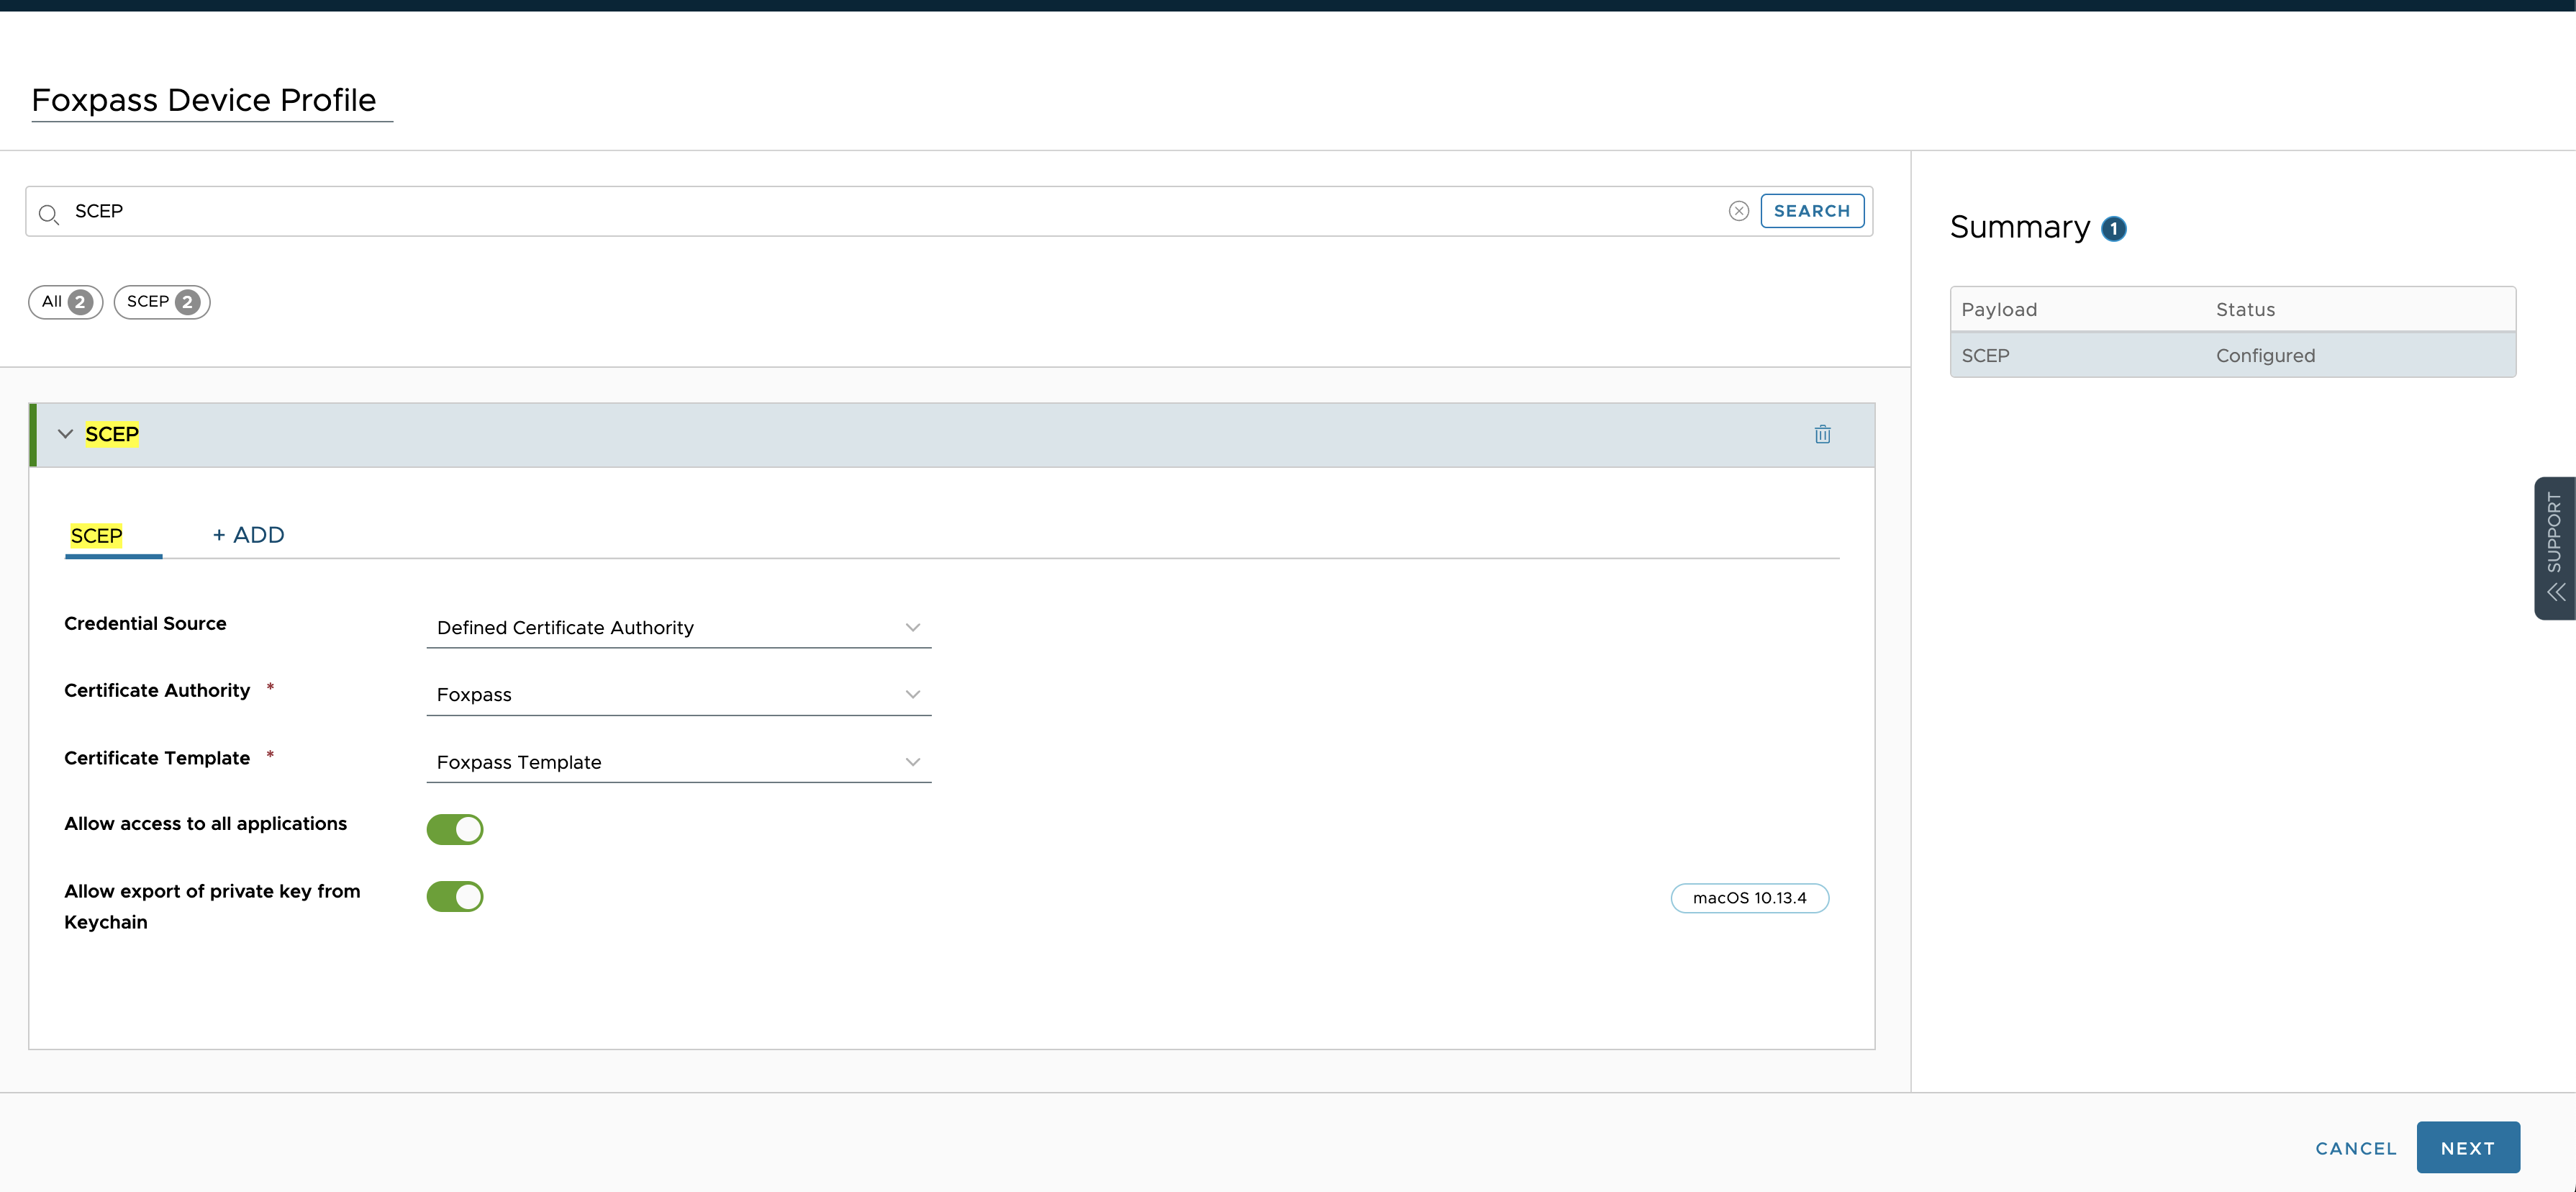Screen dimensions: 2576x1192
Task: Collapse the SCEP payload section chevron
Action: click(x=65, y=434)
